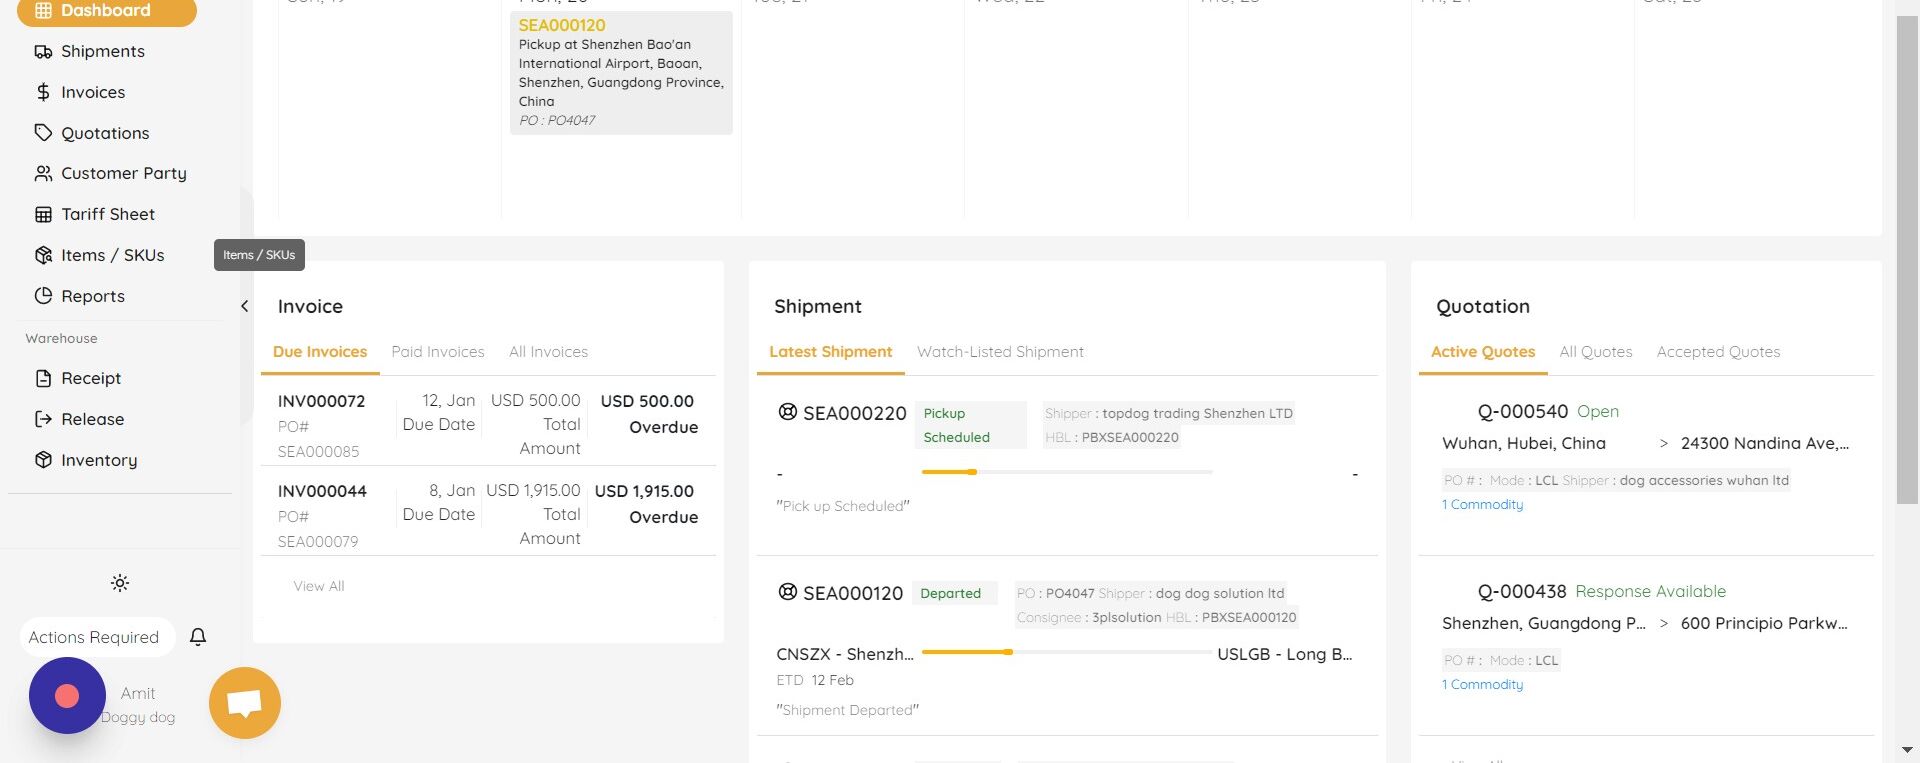Click the Quotations tag icon
Image resolution: width=1920 pixels, height=763 pixels.
(43, 133)
